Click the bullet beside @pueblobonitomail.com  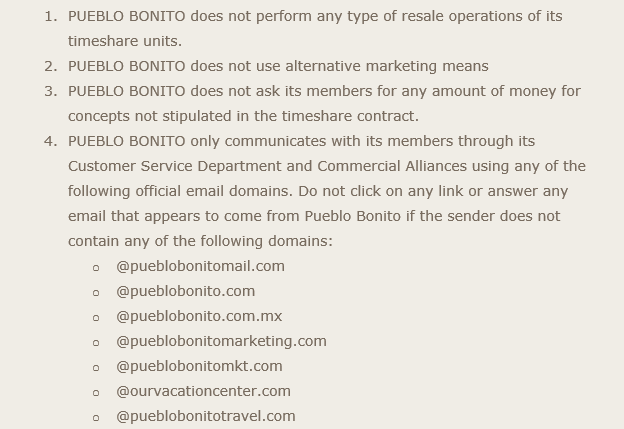tap(96, 268)
